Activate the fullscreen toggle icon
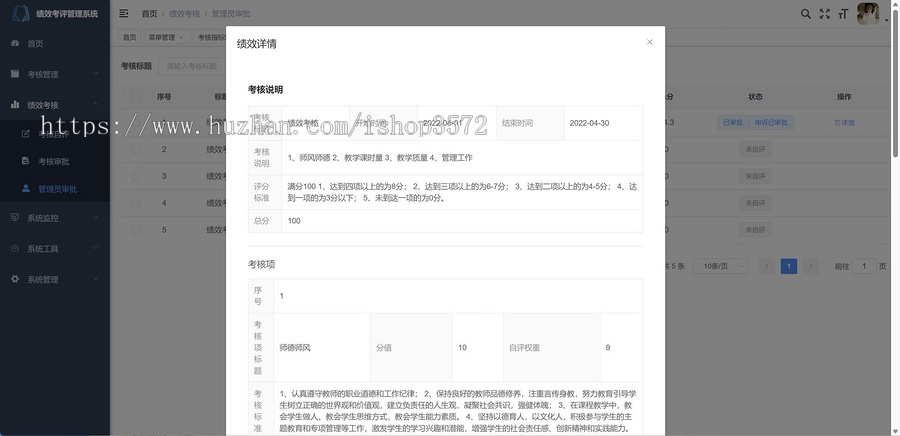Screen dimensions: 900x436 (825, 14)
